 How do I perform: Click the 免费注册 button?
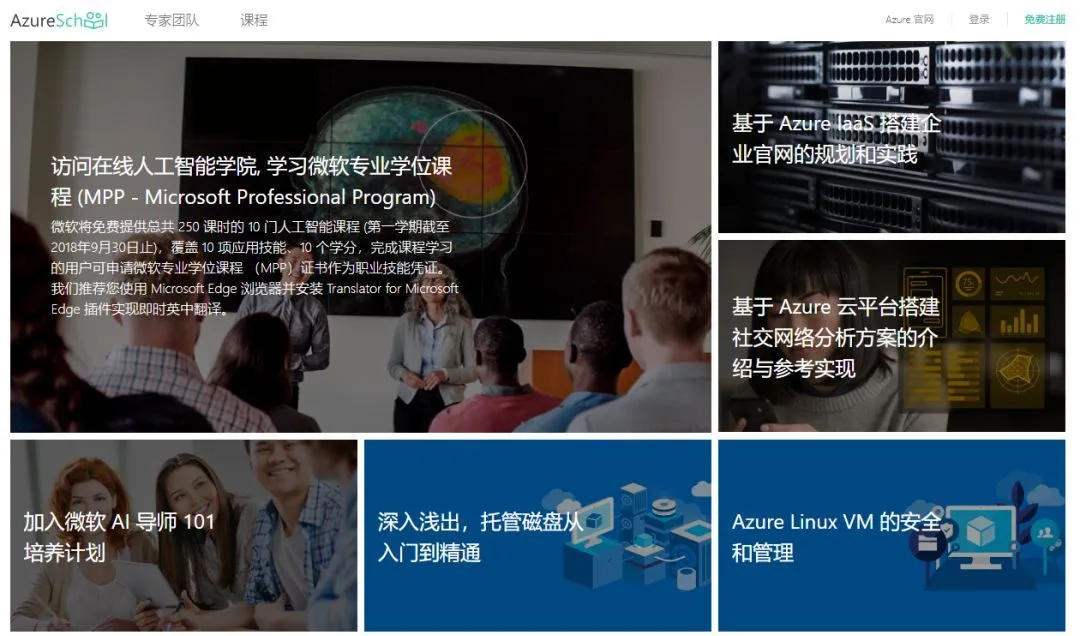[1044, 19]
